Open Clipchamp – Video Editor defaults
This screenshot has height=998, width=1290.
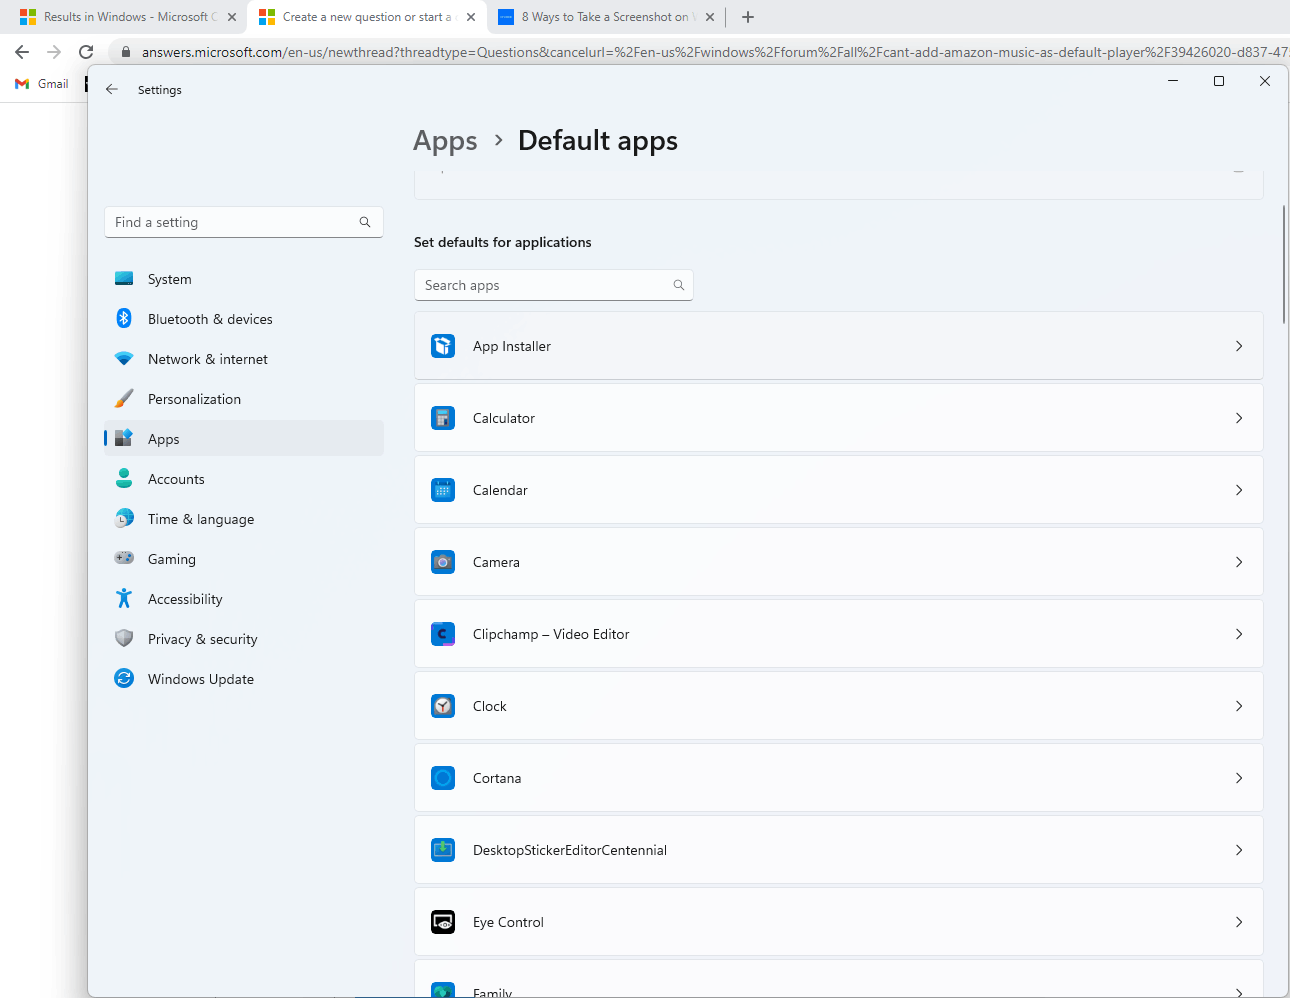click(x=838, y=634)
